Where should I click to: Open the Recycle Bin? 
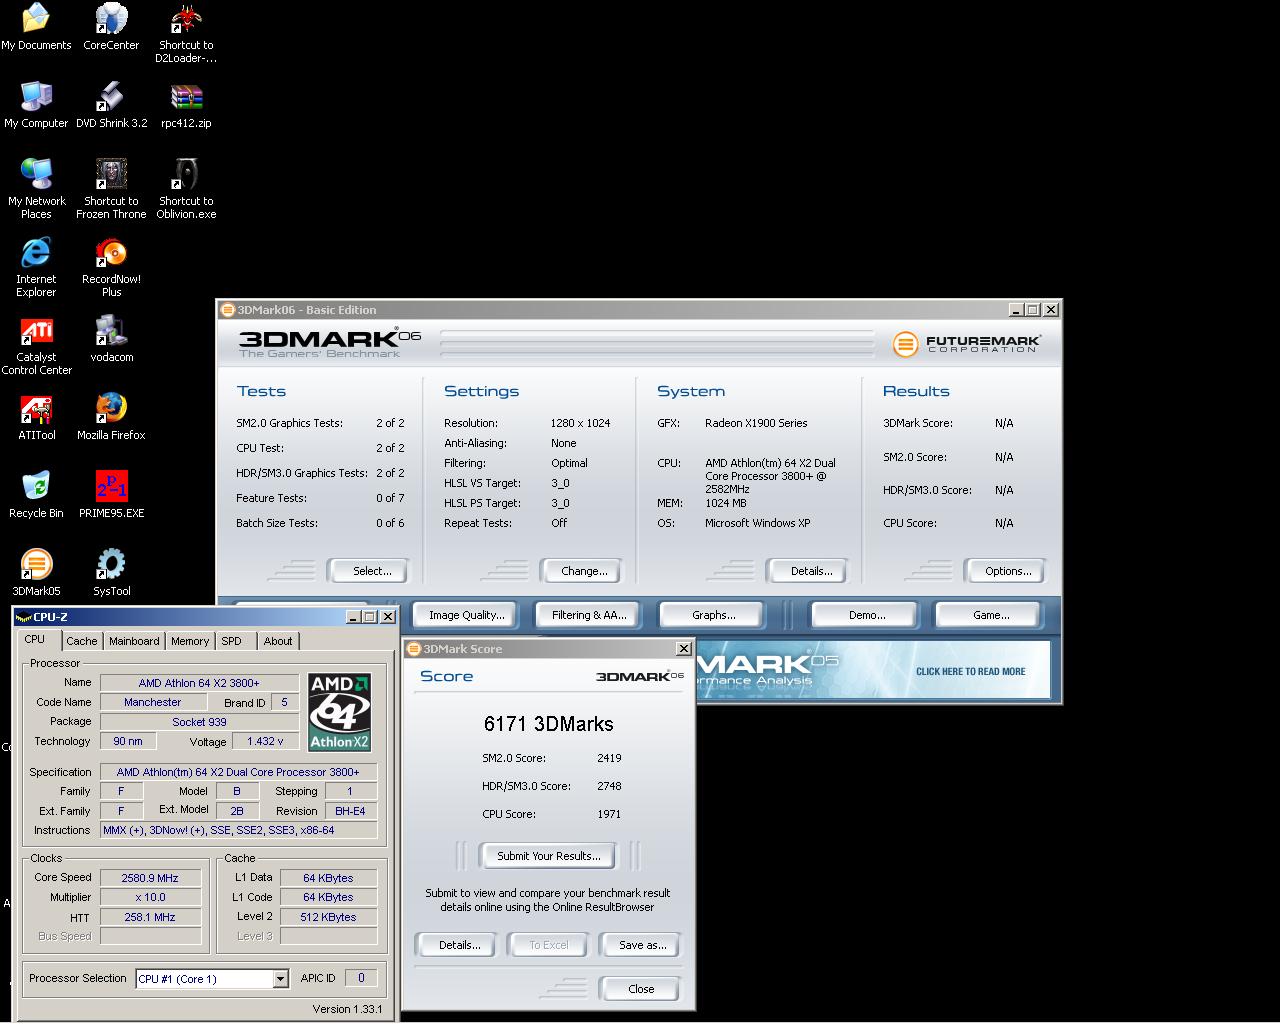pyautogui.click(x=36, y=488)
